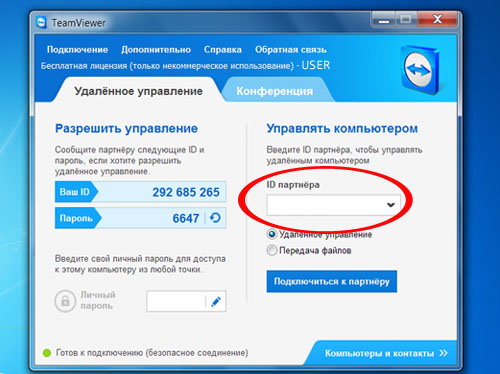This screenshot has width=500, height=374.
Task: Maximize the TeamViewer window
Action: [406, 20]
